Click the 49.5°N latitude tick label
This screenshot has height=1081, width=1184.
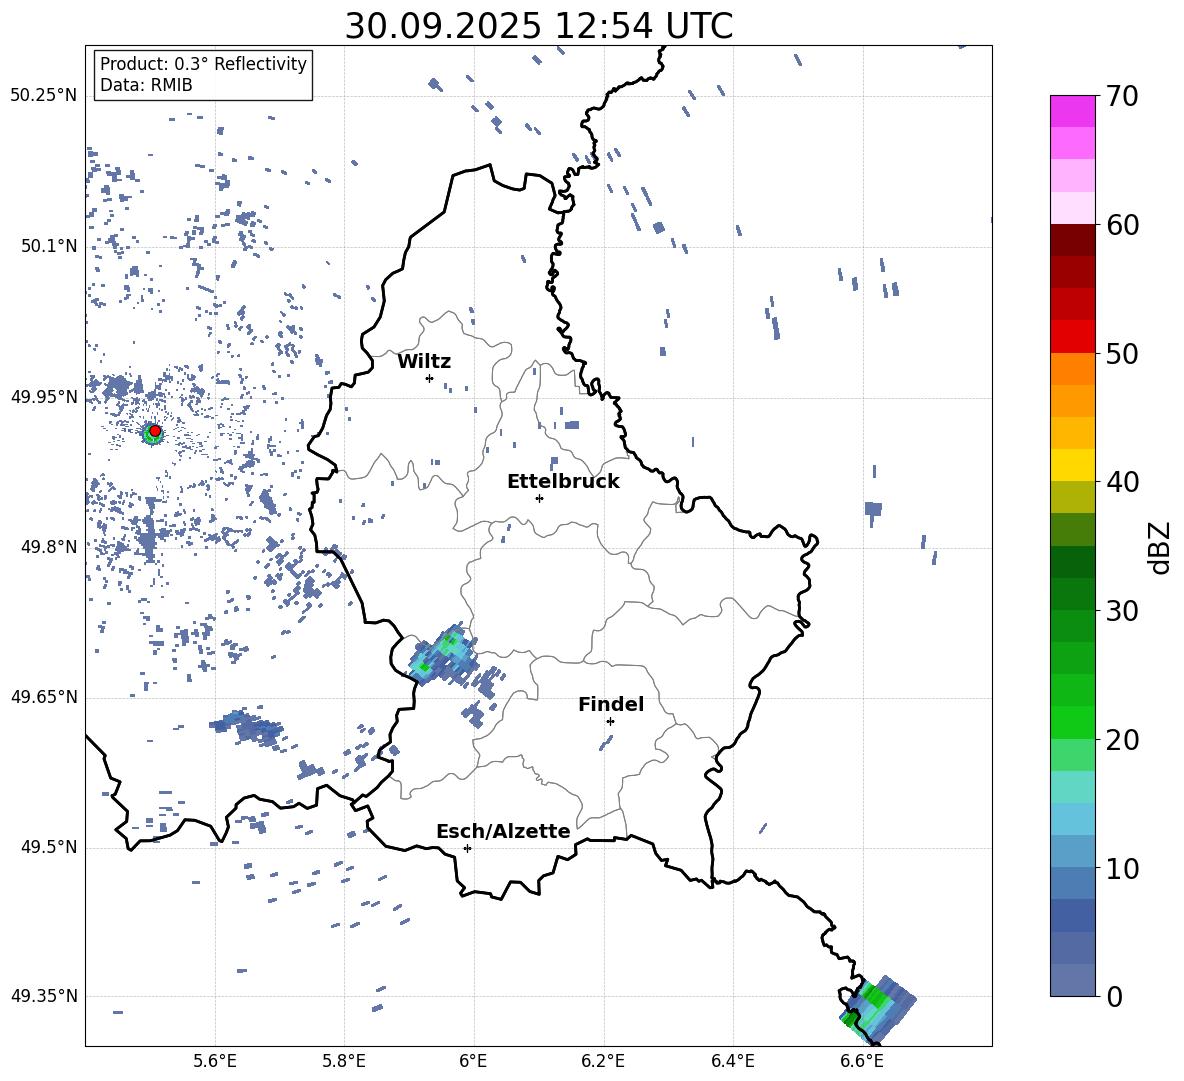tap(48, 847)
